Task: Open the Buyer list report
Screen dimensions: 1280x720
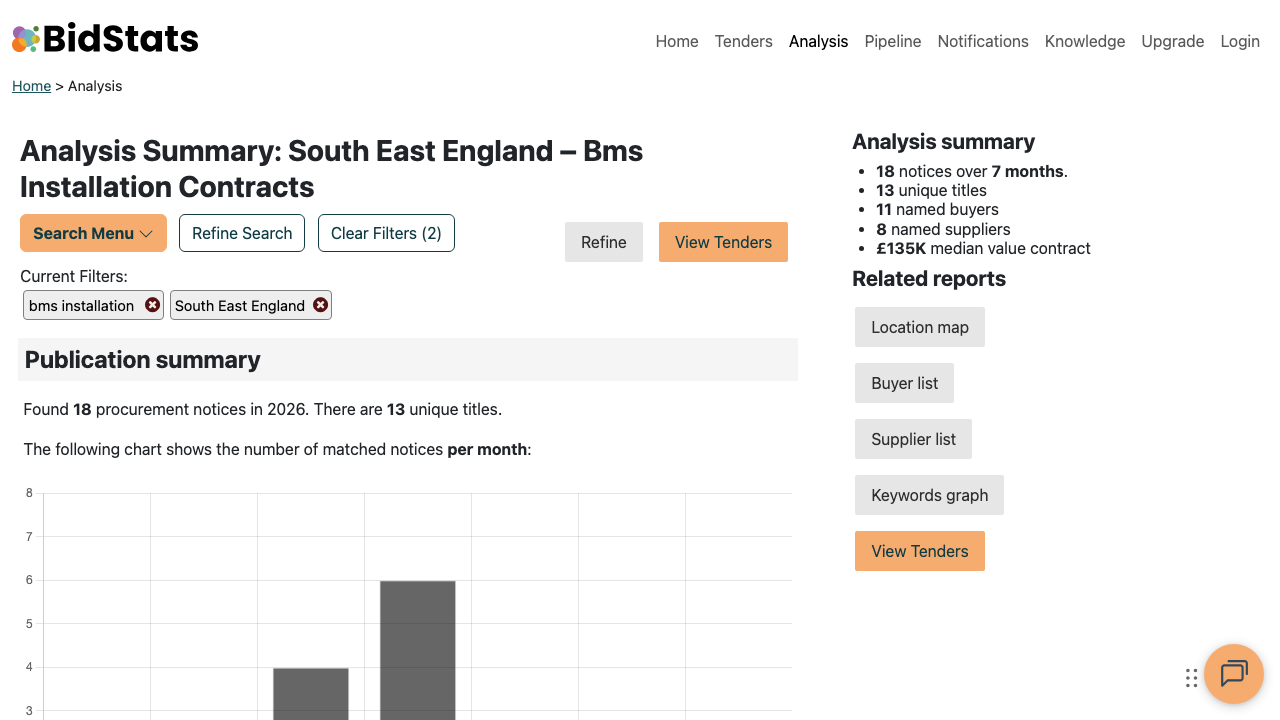Action: click(x=904, y=383)
